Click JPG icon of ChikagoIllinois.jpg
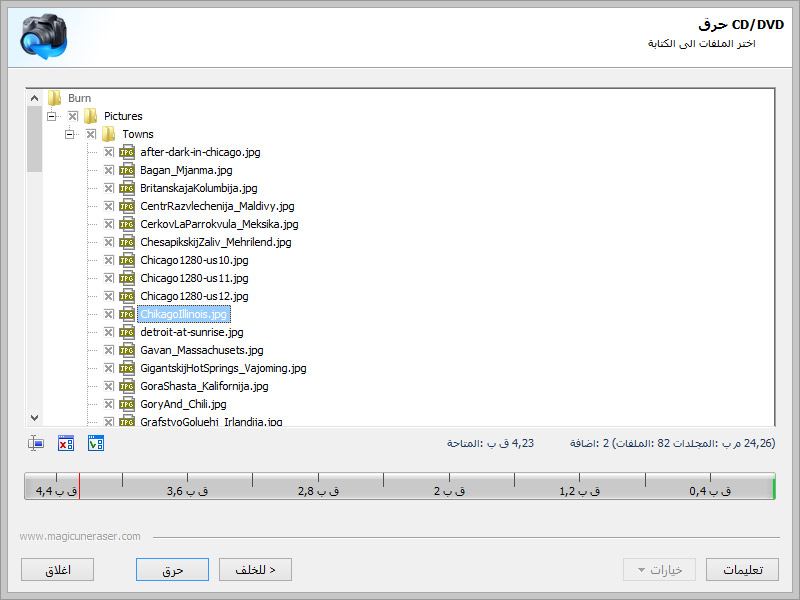The height and width of the screenshot is (600, 800). click(x=127, y=314)
